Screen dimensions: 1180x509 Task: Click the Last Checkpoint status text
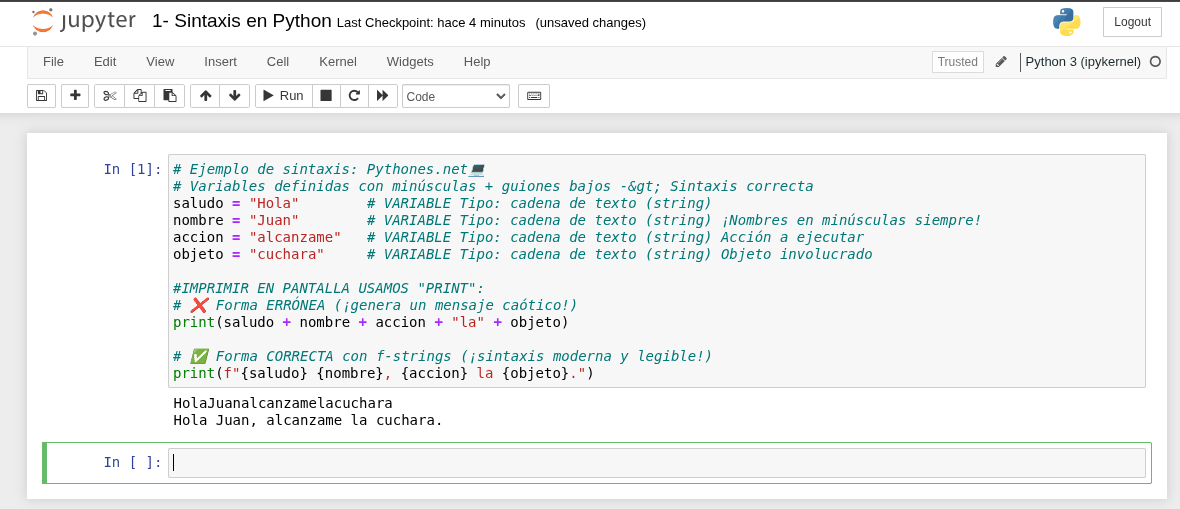click(430, 23)
